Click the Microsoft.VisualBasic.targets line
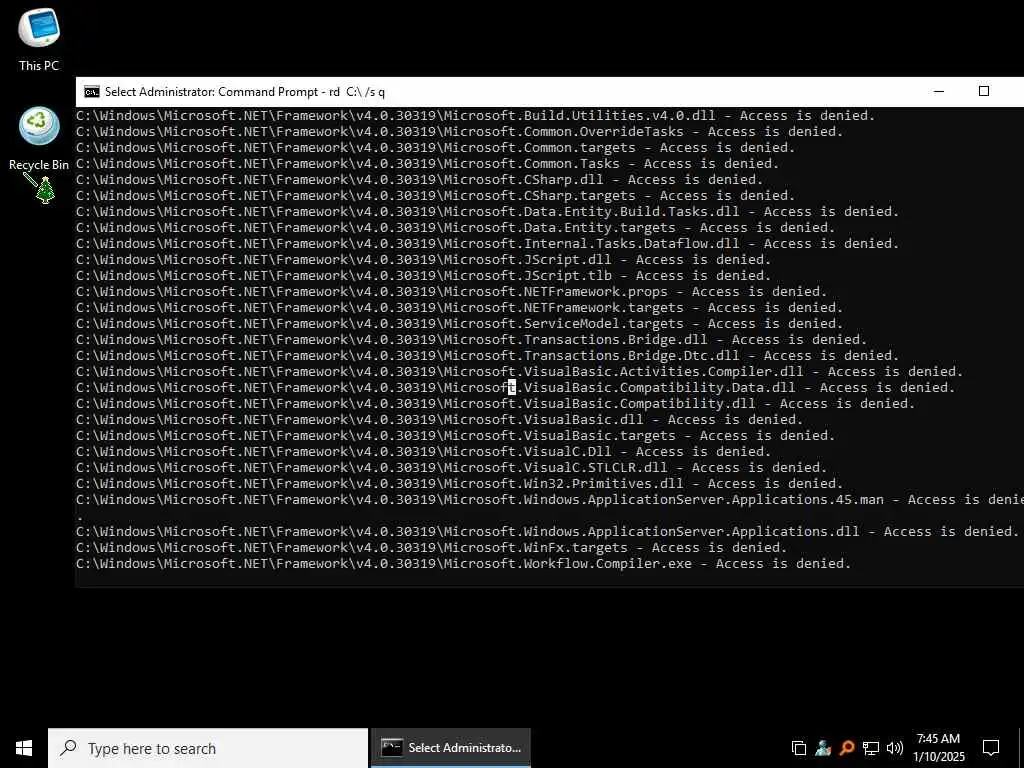 pyautogui.click(x=455, y=436)
